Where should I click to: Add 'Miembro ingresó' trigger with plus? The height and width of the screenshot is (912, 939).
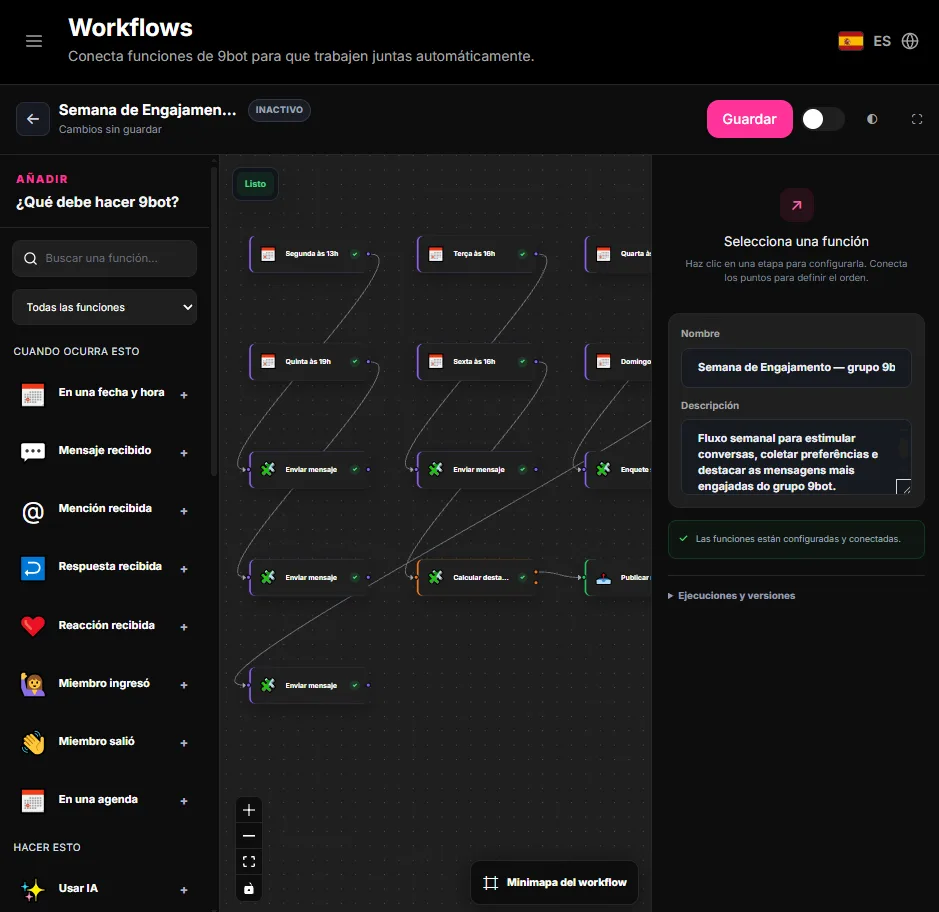pyautogui.click(x=184, y=684)
